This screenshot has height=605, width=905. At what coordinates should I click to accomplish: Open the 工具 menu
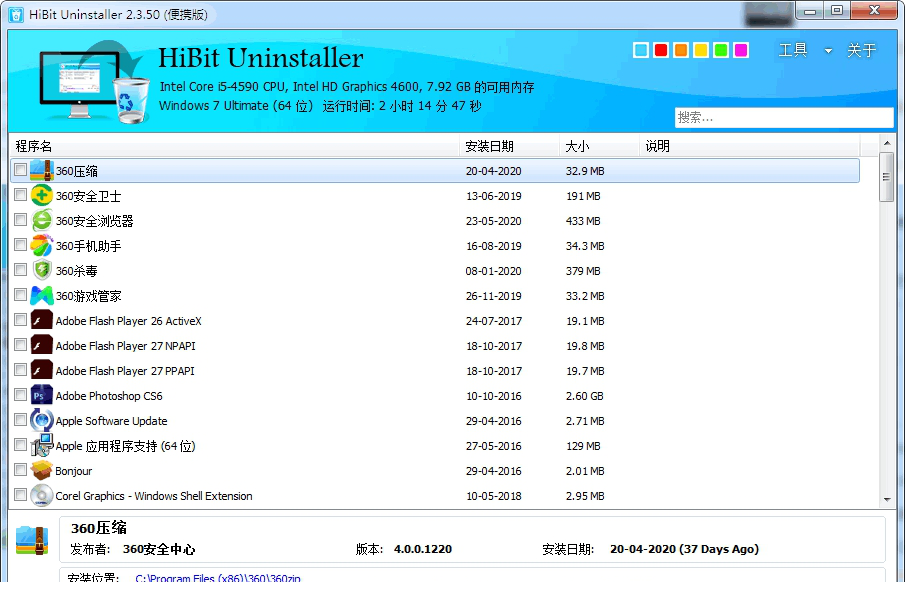793,50
